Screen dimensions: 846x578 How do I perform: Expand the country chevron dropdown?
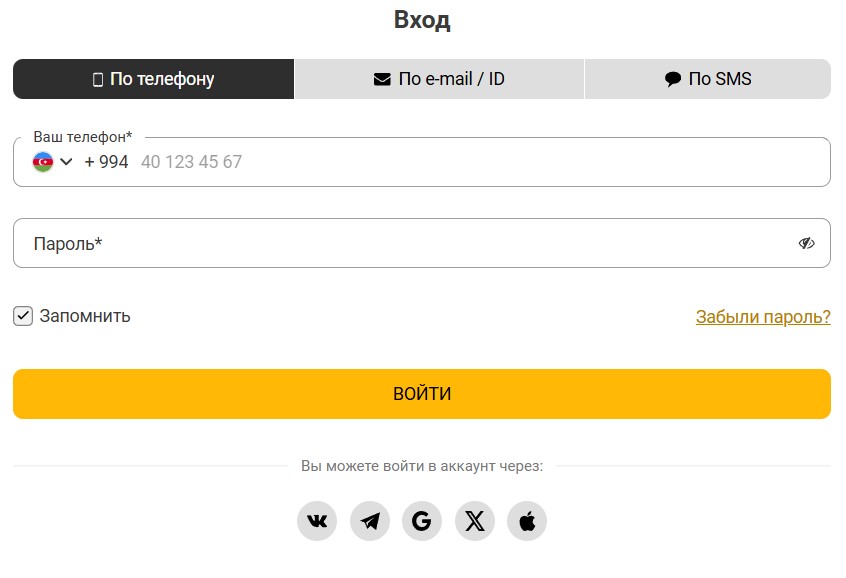[67, 162]
